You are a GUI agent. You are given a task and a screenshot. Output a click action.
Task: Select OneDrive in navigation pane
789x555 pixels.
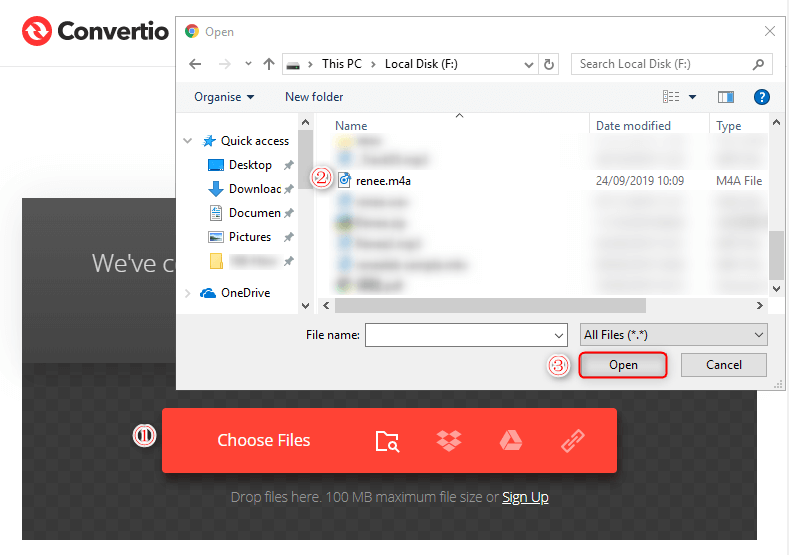pos(246,293)
